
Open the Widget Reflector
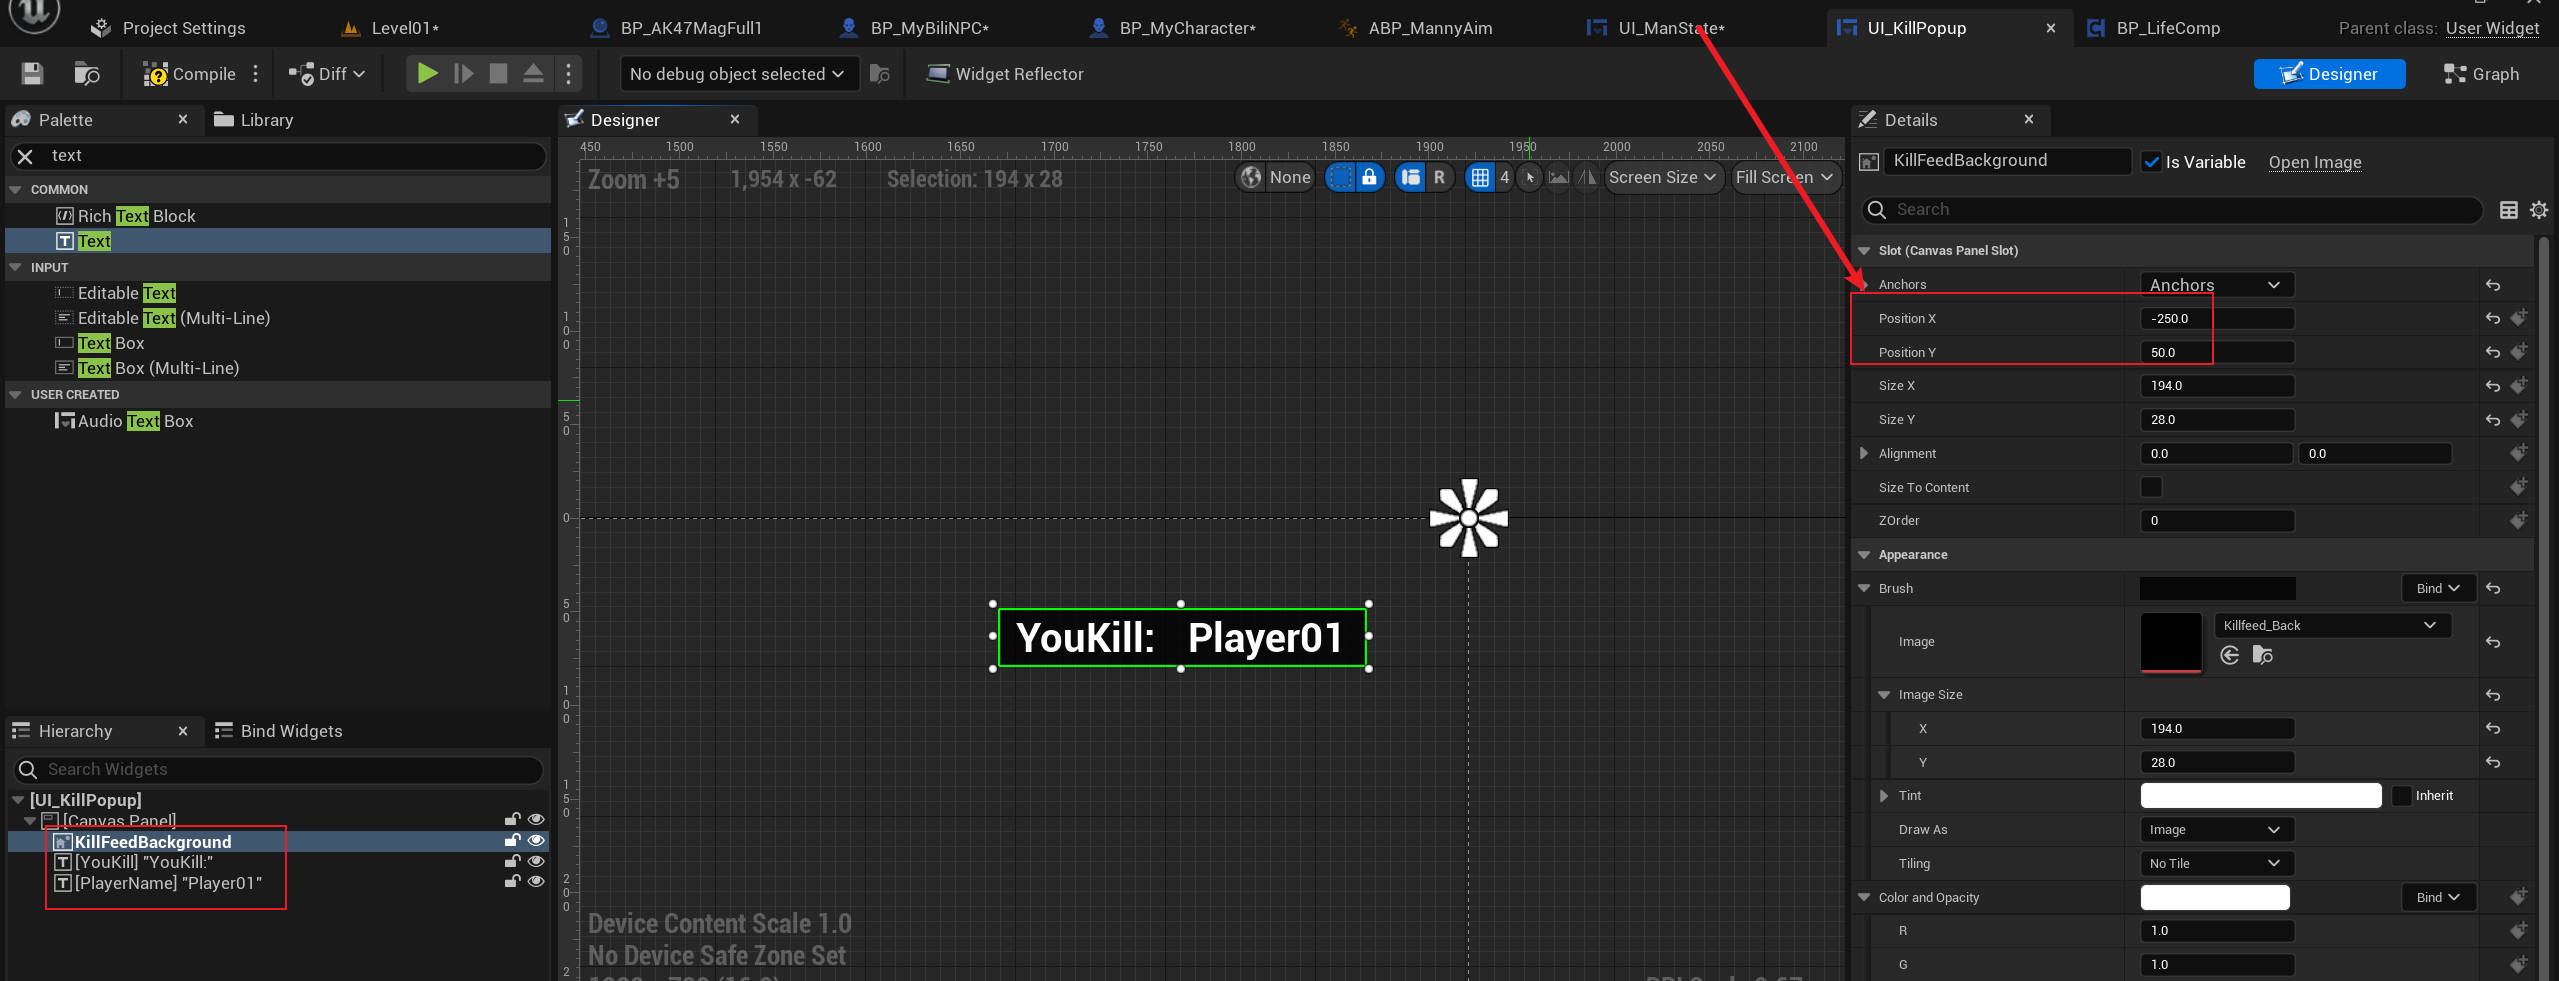point(1005,74)
